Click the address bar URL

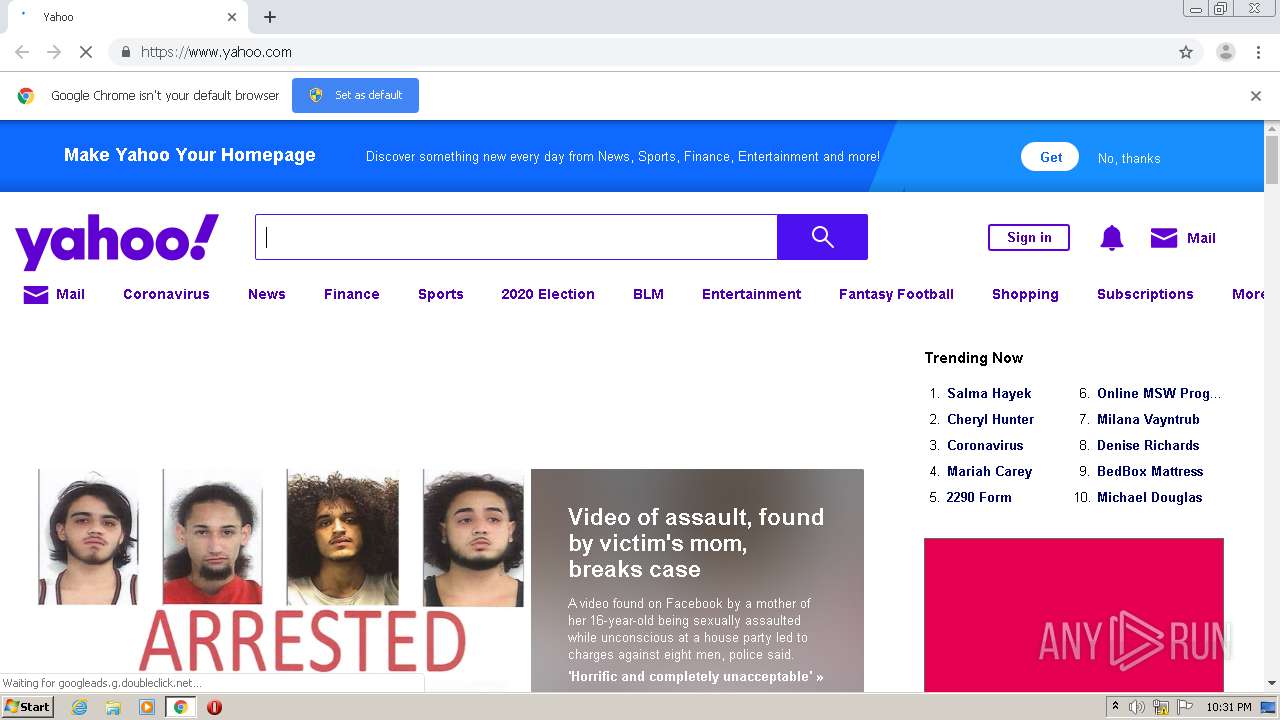click(x=216, y=52)
